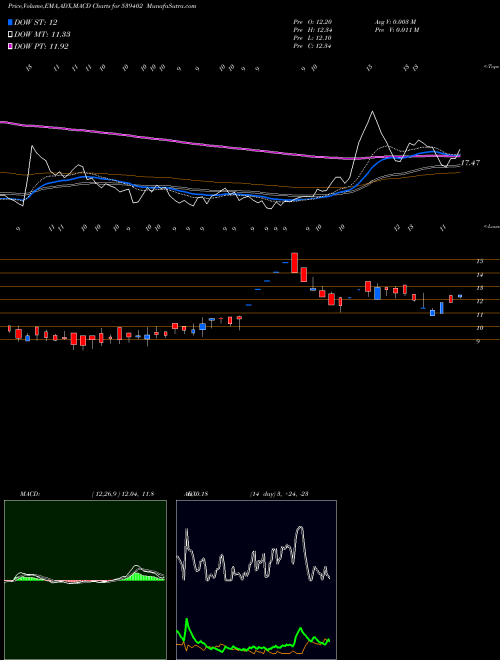500x660 pixels.
Task: Click the last blue candlestick on the right
Action: pyautogui.click(x=460, y=296)
